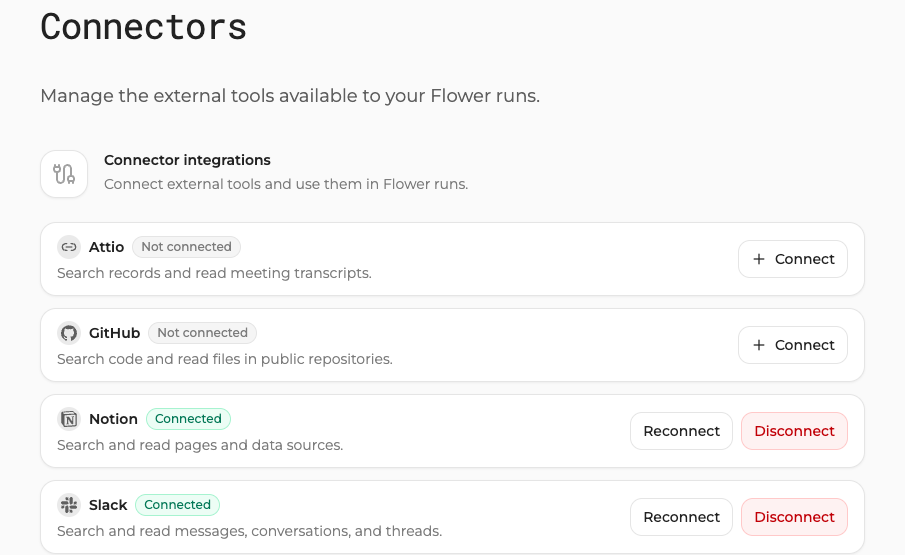The width and height of the screenshot is (905, 555).
Task: Click the Notion 'Connected' status badge
Action: [x=188, y=419]
